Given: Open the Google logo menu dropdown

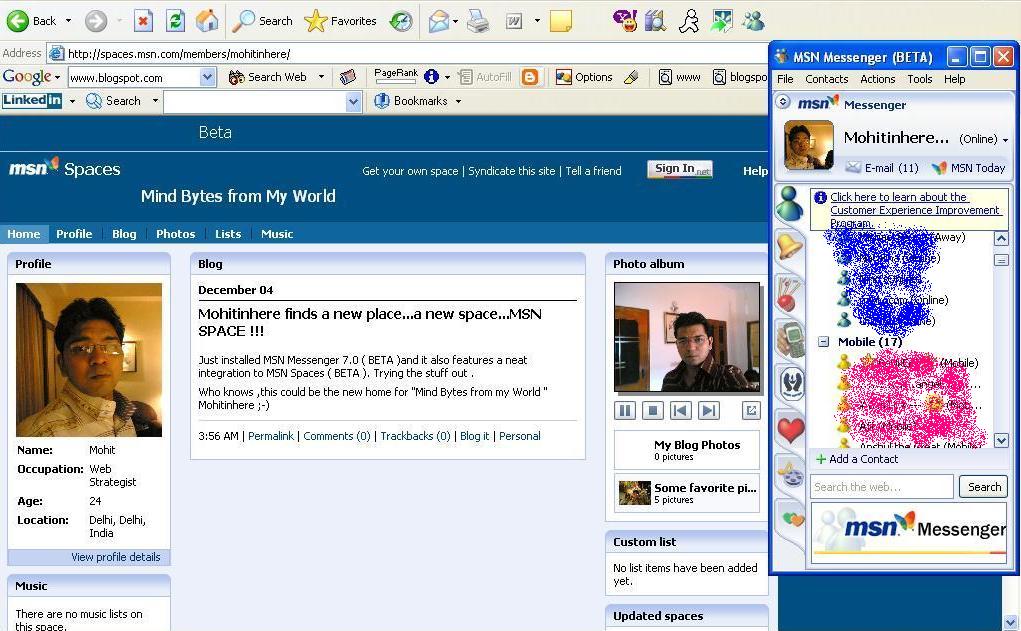Looking at the screenshot, I should pos(57,77).
